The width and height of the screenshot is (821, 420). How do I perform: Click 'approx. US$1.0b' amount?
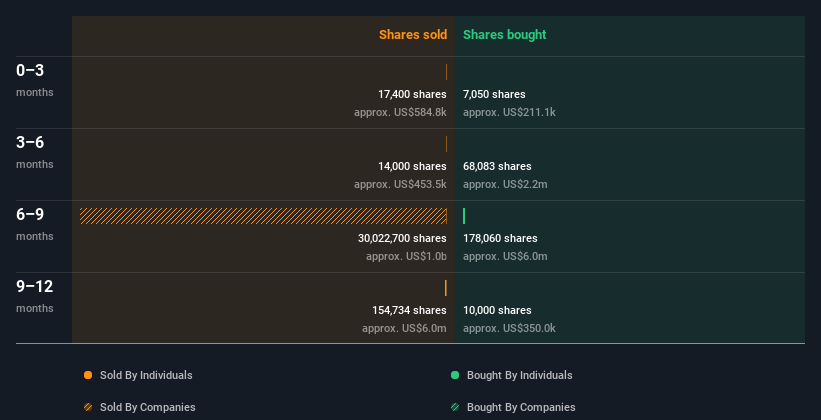point(406,256)
